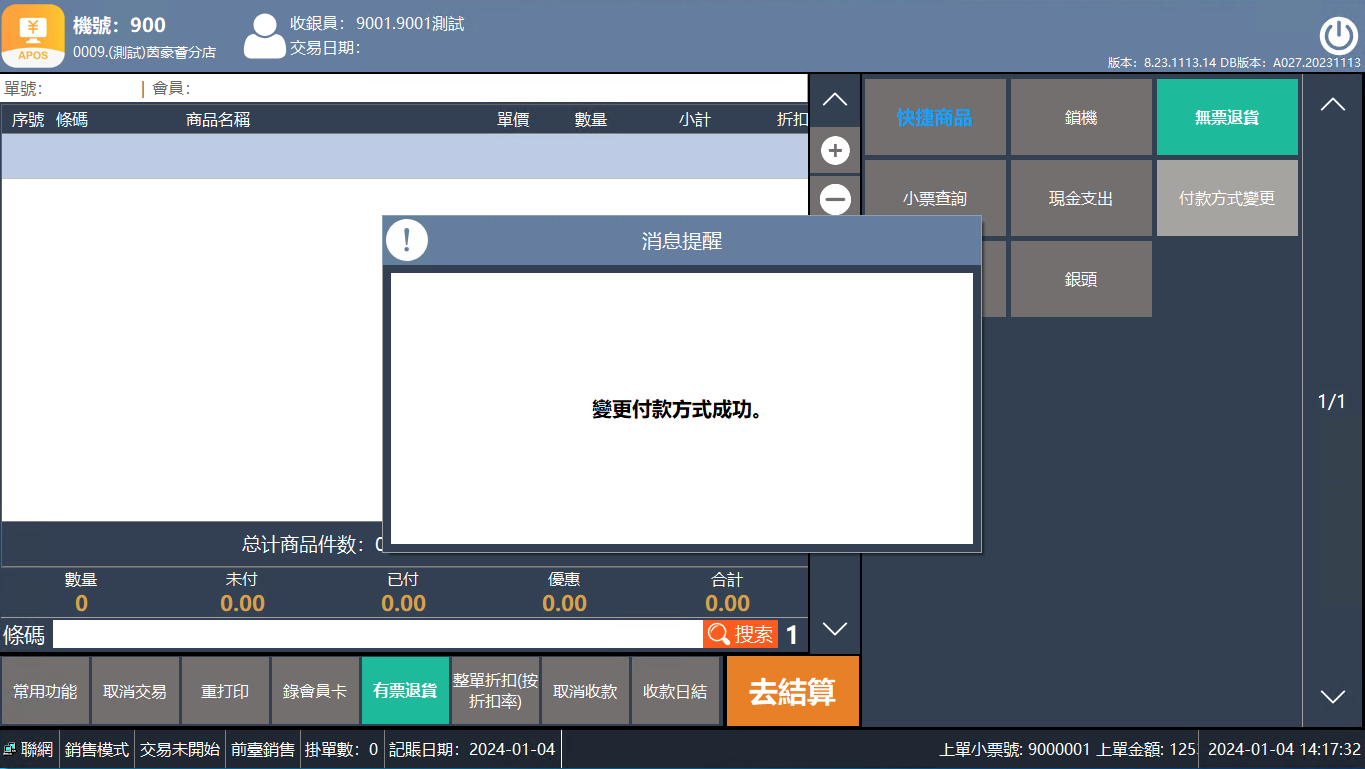Click the 單號 order number field
The width and height of the screenshot is (1365, 769).
pos(72,88)
